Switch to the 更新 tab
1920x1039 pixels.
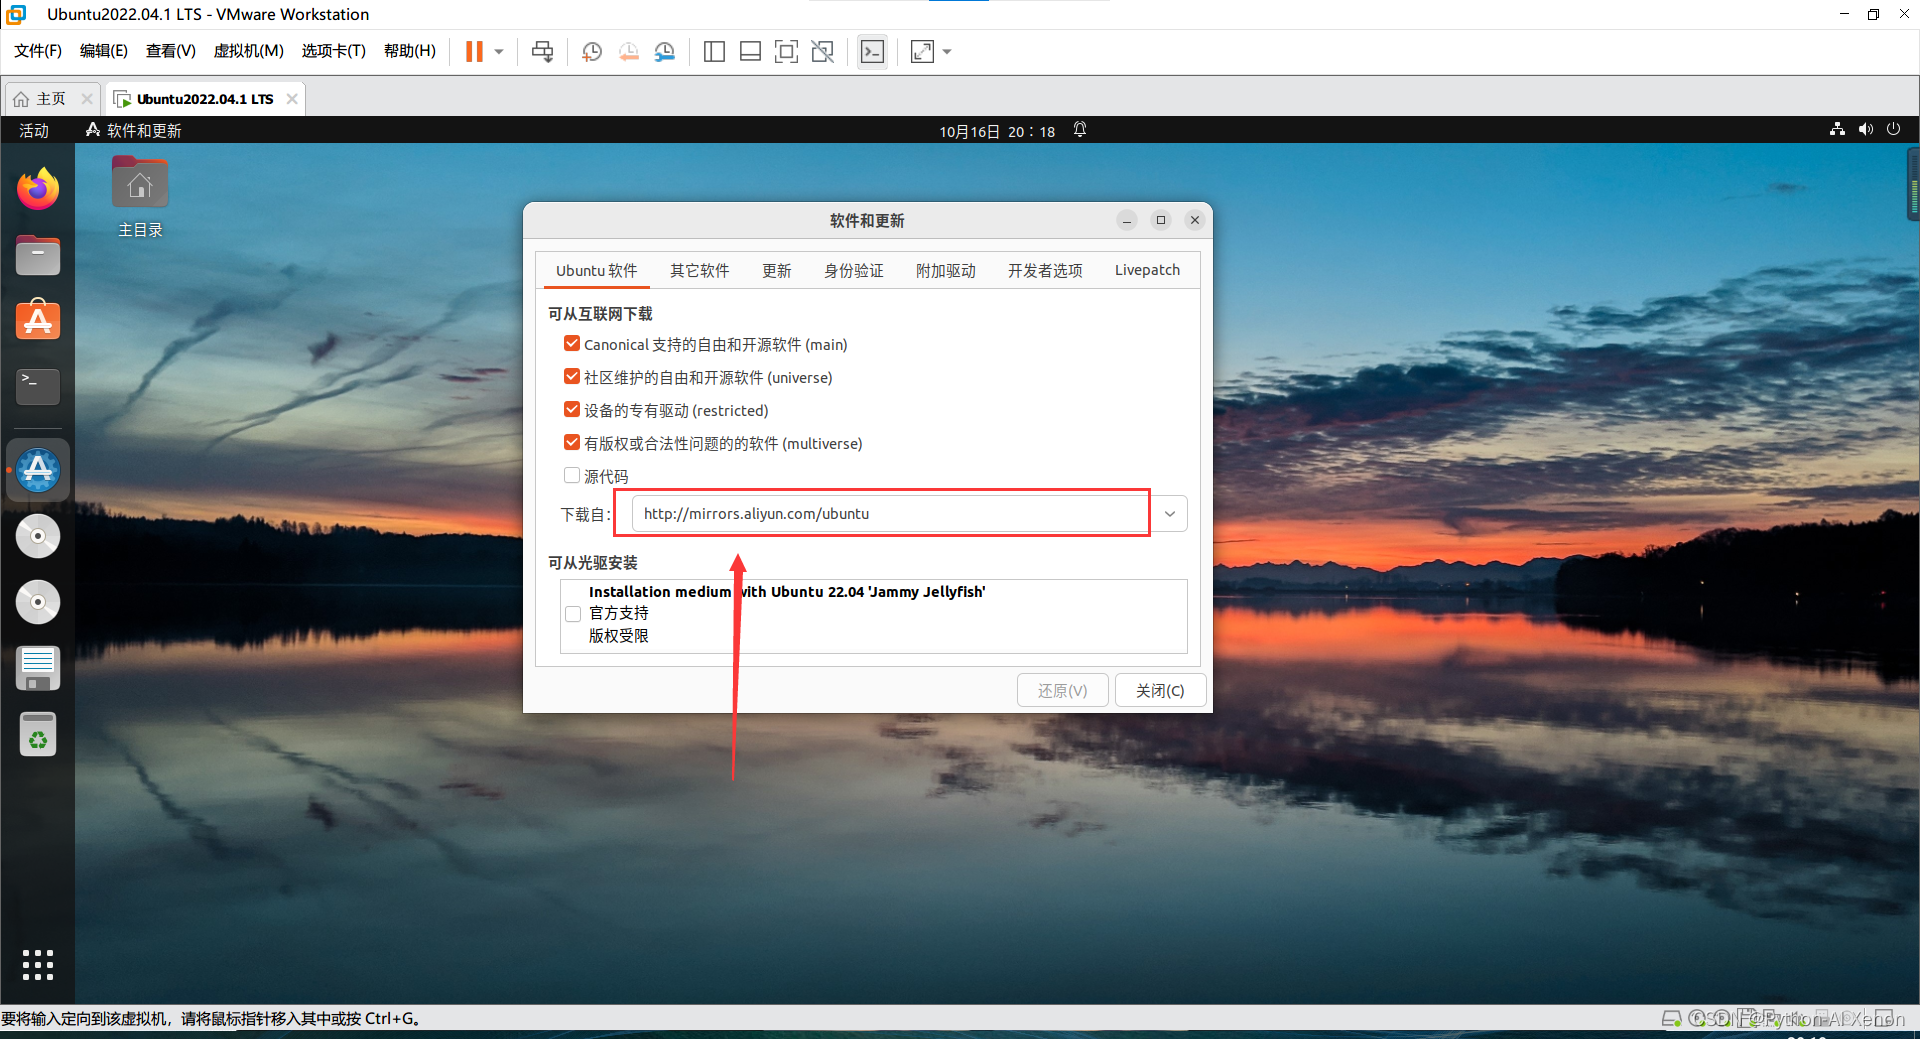point(777,271)
